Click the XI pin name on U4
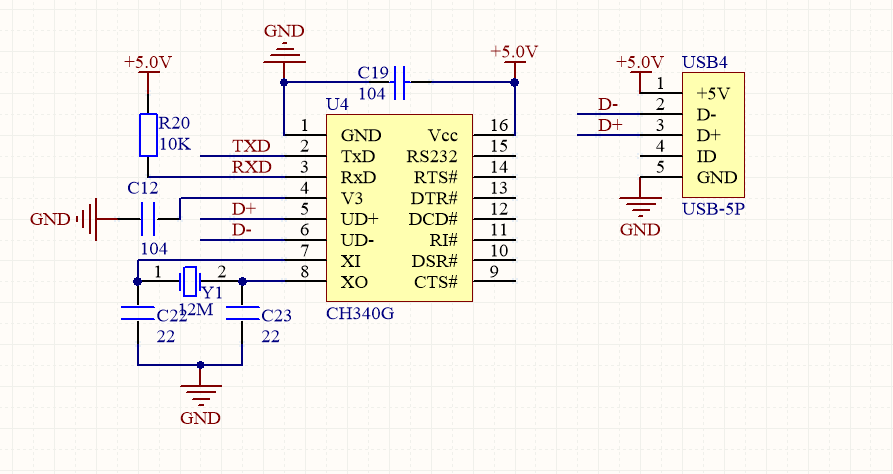 351,261
